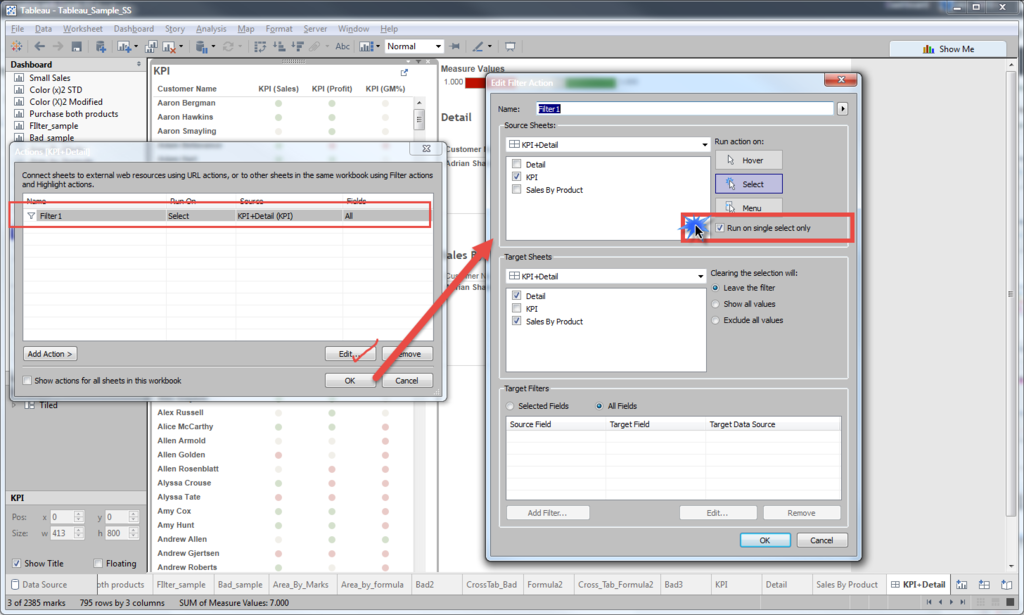Open Target Sheets KPI+Detail dropdown

[x=606, y=276]
